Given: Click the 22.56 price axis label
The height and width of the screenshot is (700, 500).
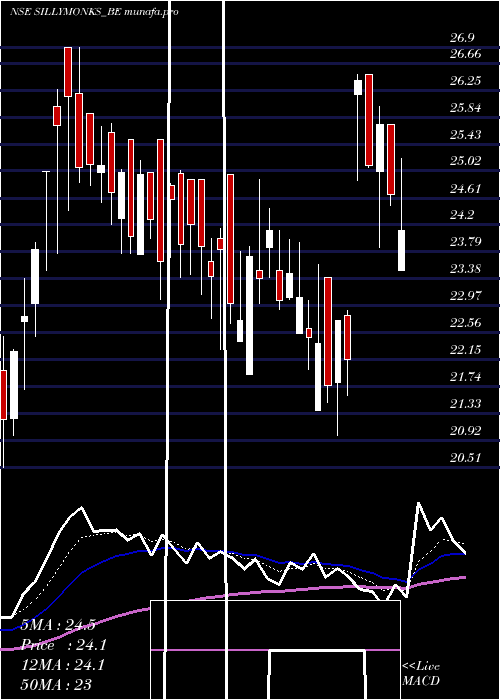Looking at the screenshot, I should pos(465,323).
